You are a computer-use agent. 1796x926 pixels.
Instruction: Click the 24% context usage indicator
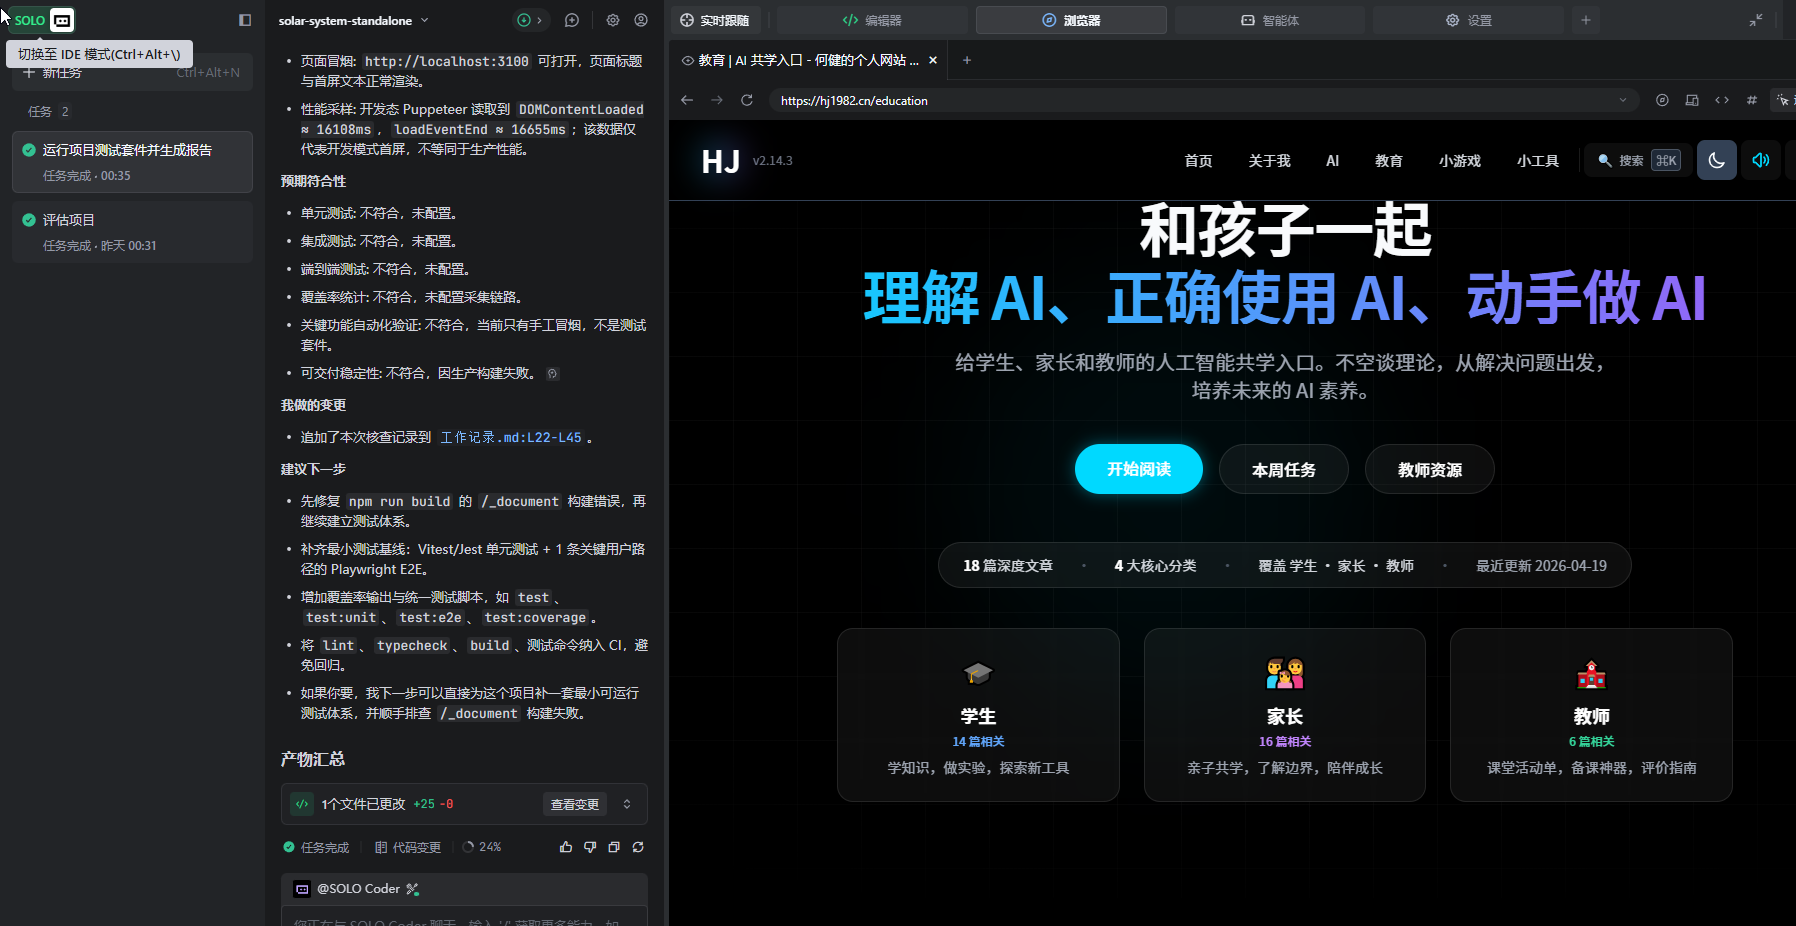[482, 847]
